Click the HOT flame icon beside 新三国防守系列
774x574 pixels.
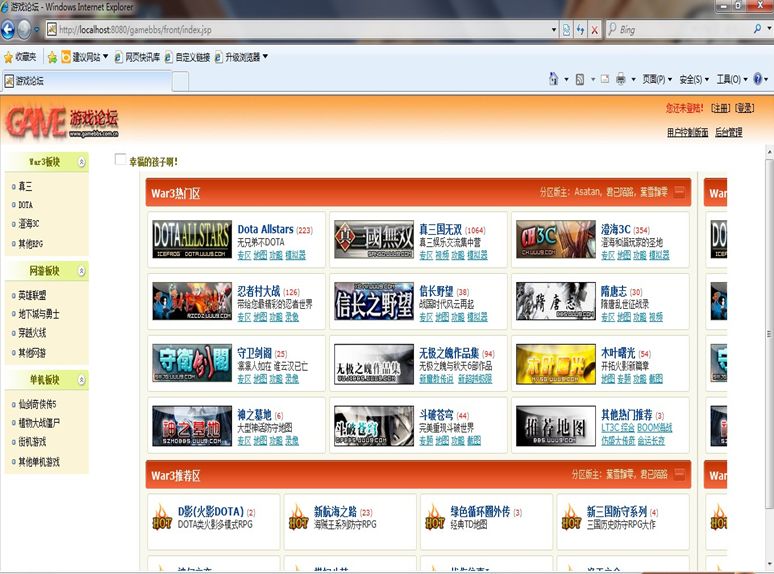(571, 517)
